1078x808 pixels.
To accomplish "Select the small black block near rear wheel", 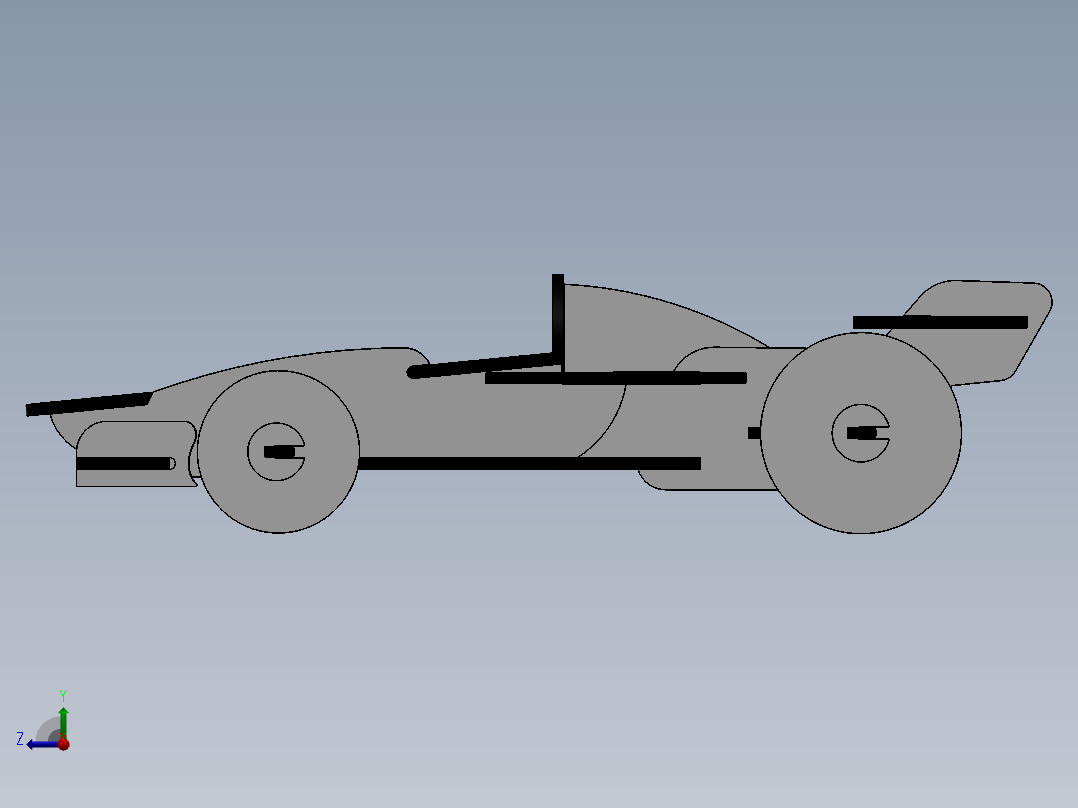I will click(x=752, y=434).
